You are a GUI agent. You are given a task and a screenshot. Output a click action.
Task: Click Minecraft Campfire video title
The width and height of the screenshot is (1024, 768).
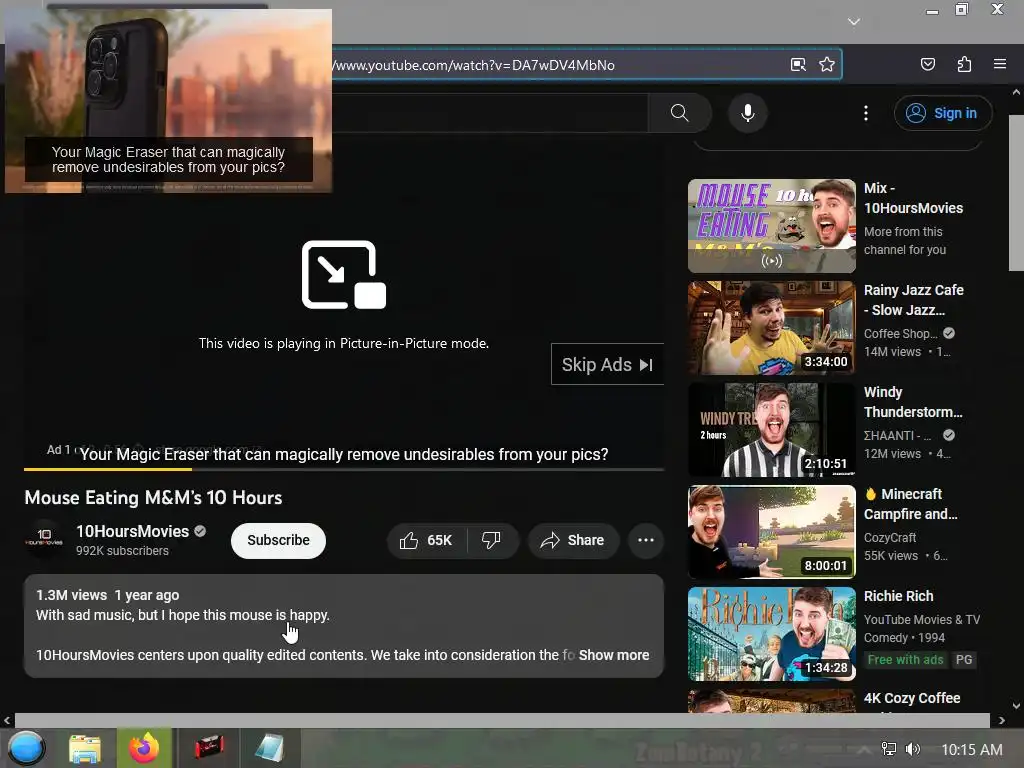[x=910, y=504]
